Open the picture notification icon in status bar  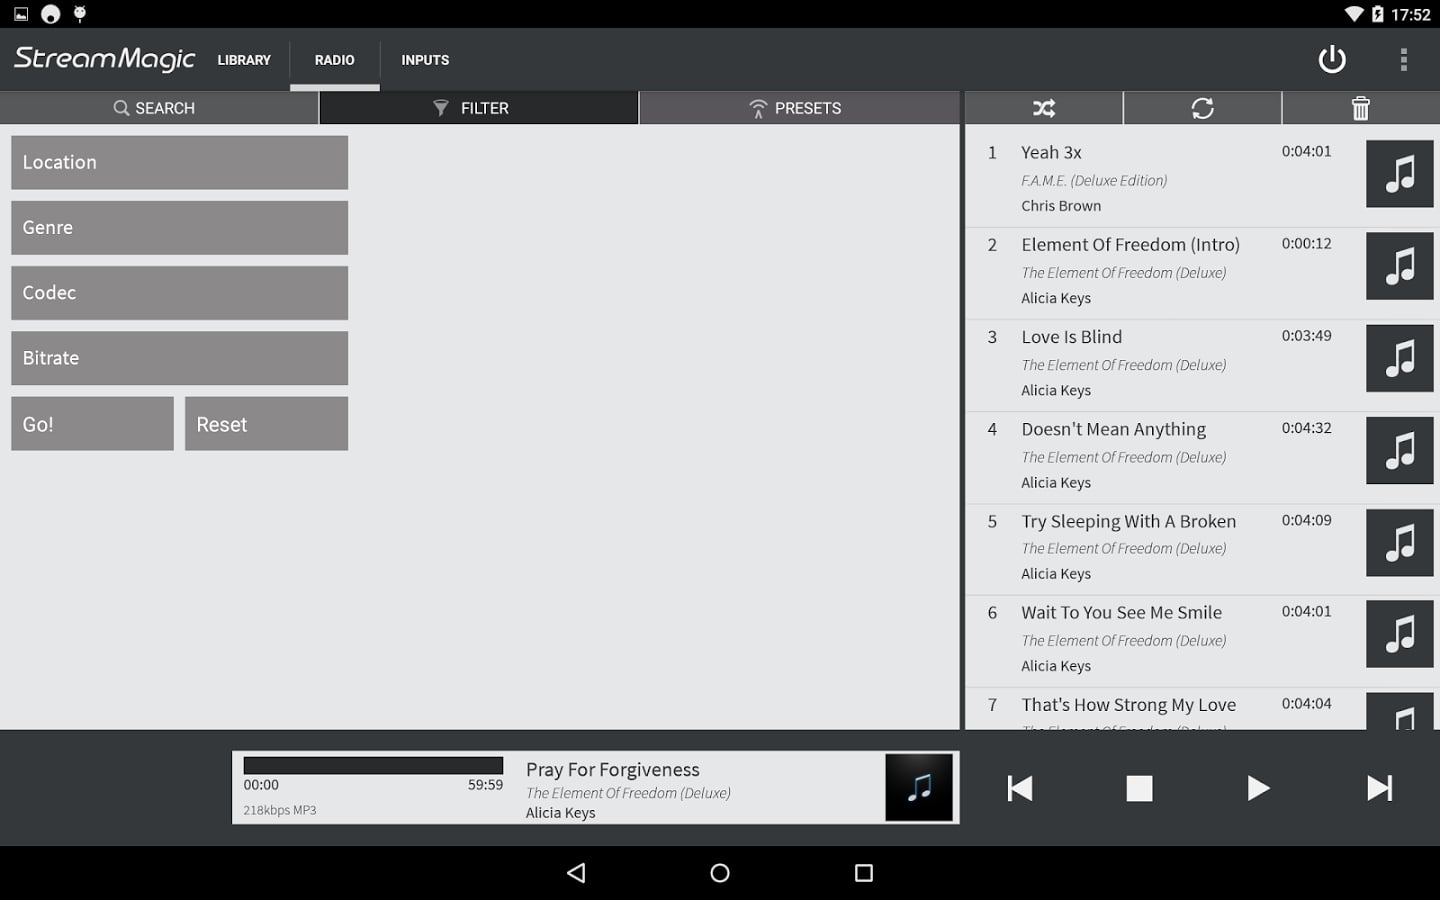pos(21,14)
